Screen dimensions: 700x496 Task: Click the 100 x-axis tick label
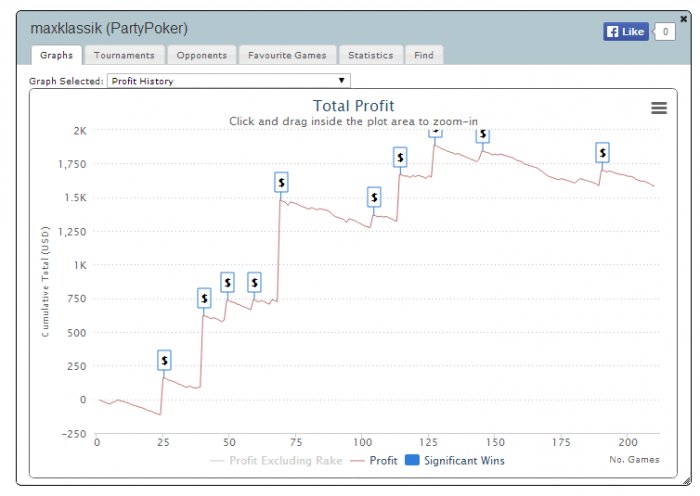pos(362,442)
